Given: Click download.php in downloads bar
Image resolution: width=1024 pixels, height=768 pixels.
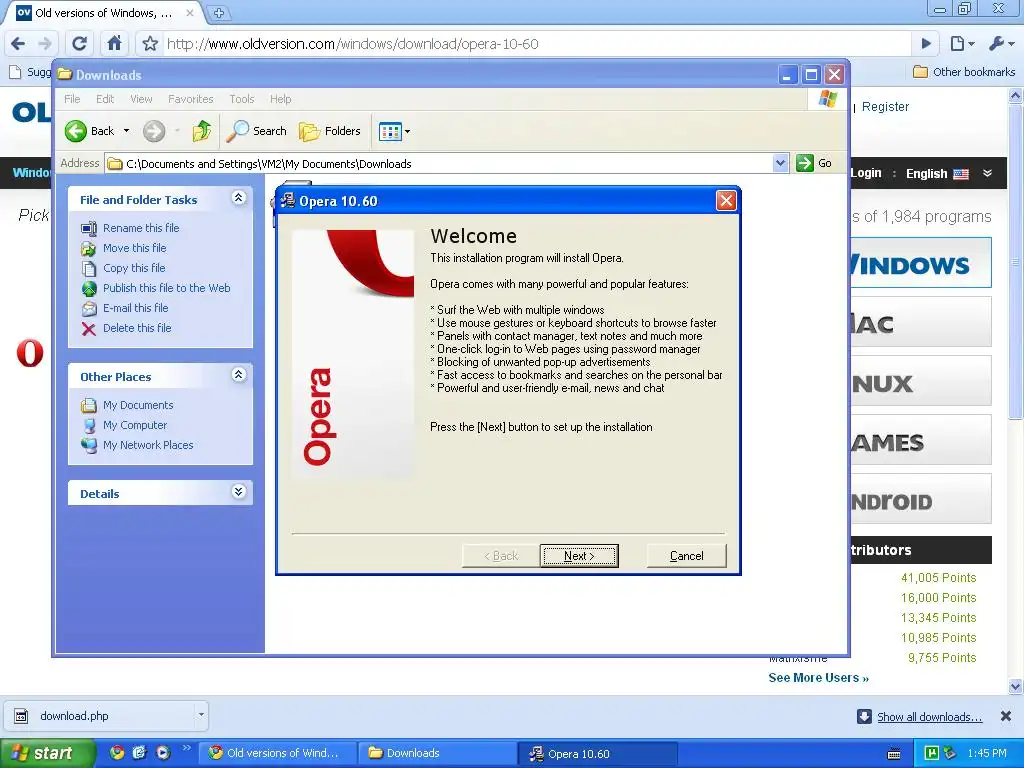Looking at the screenshot, I should point(99,716).
